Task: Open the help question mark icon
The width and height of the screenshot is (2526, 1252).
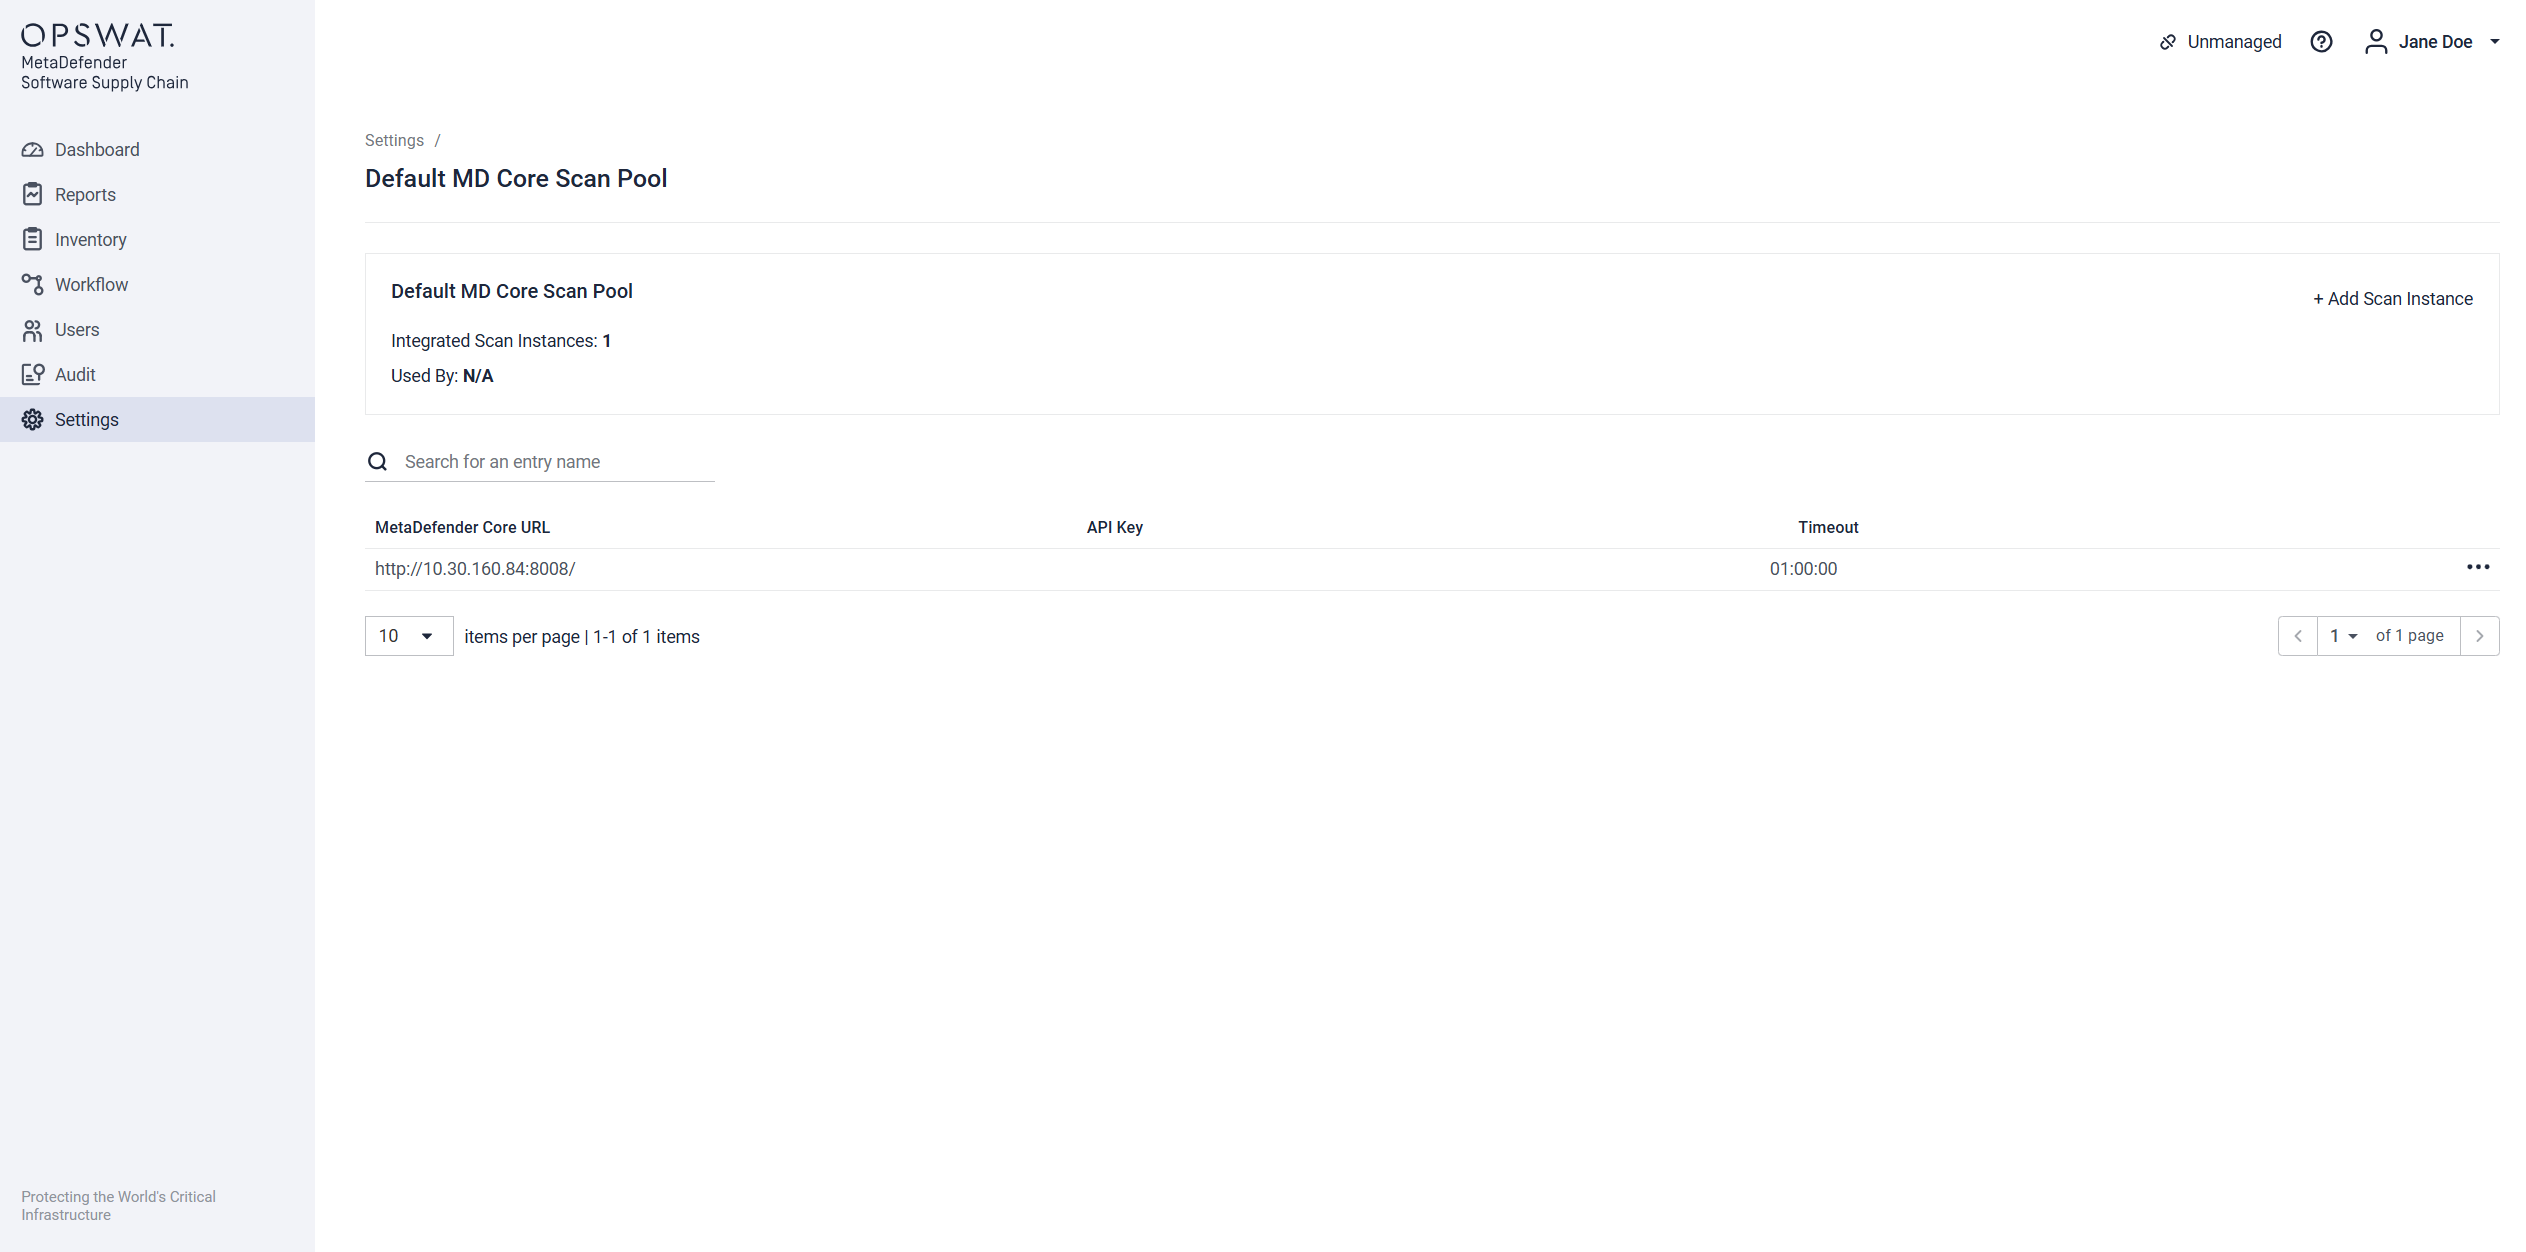Action: click(x=2321, y=42)
